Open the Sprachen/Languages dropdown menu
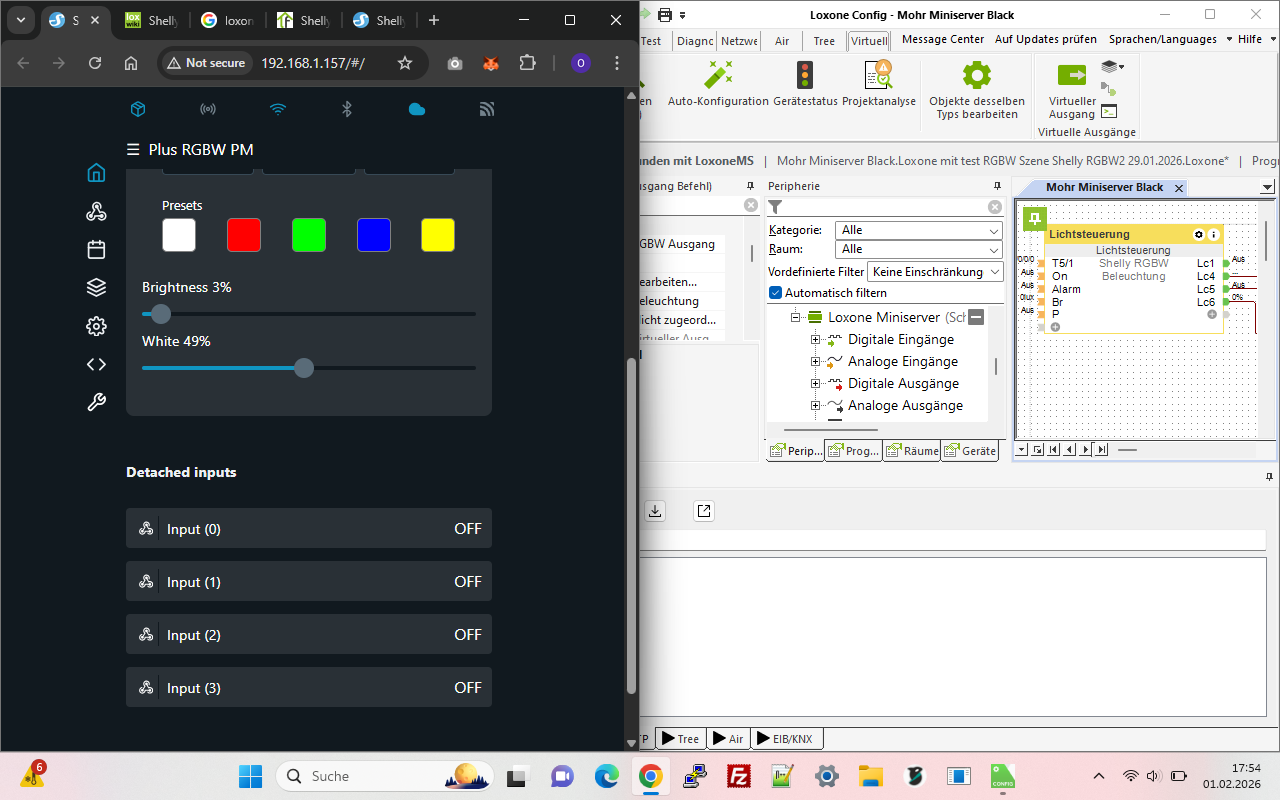1280x800 pixels. [x=1168, y=40]
